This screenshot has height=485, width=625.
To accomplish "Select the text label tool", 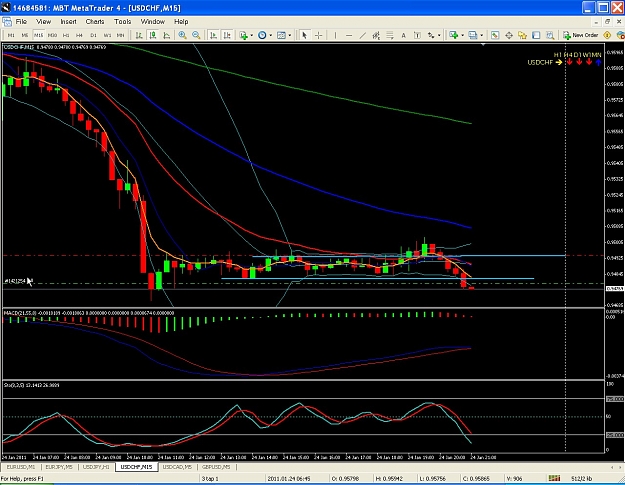I will (x=417, y=35).
